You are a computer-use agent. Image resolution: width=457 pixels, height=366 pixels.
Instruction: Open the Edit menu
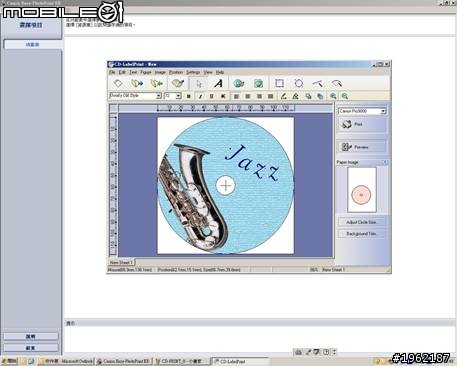pyautogui.click(x=122, y=72)
